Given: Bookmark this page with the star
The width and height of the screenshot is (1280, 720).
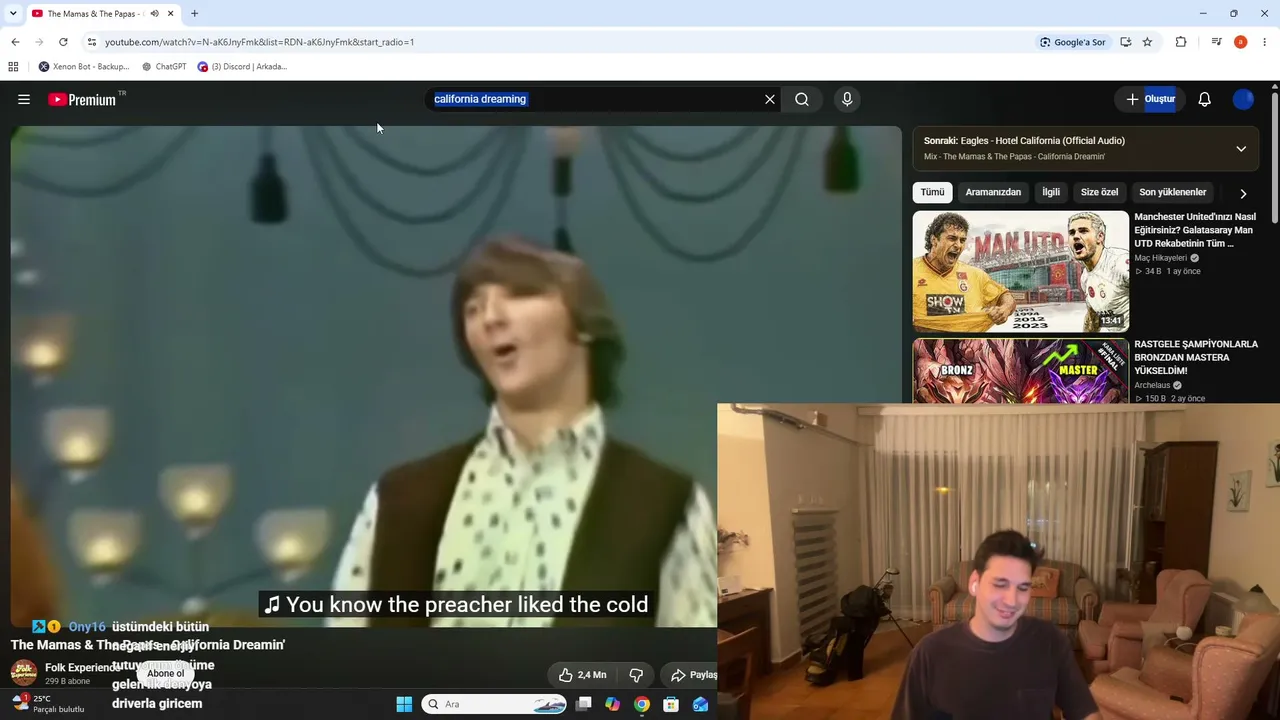Looking at the screenshot, I should 1147,42.
